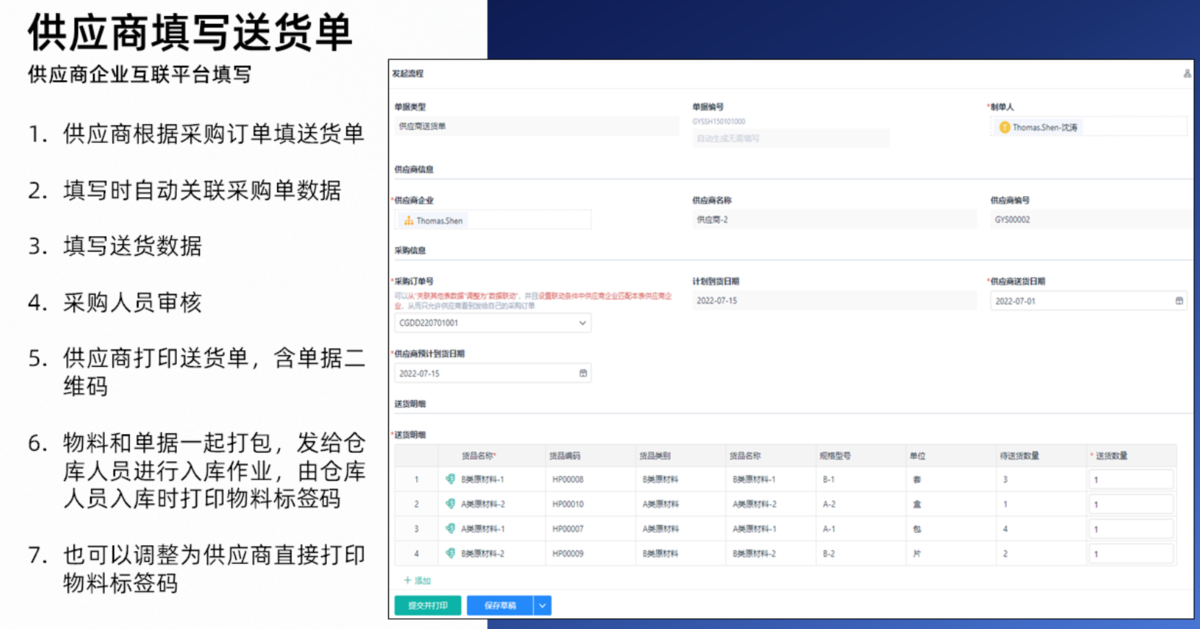Screen dimensions: 1200x629
Task: Click 规格型号 cell B-1
Action: [x=828, y=480]
